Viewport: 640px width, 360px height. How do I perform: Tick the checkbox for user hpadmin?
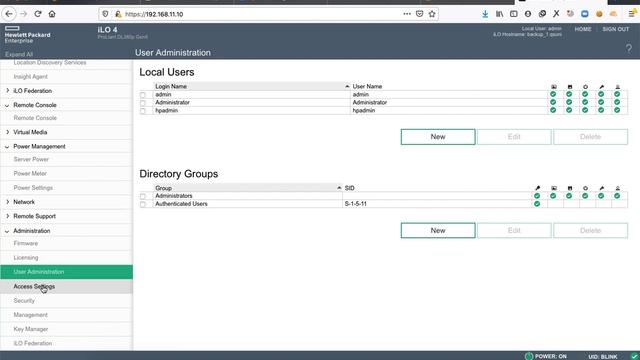click(x=142, y=111)
